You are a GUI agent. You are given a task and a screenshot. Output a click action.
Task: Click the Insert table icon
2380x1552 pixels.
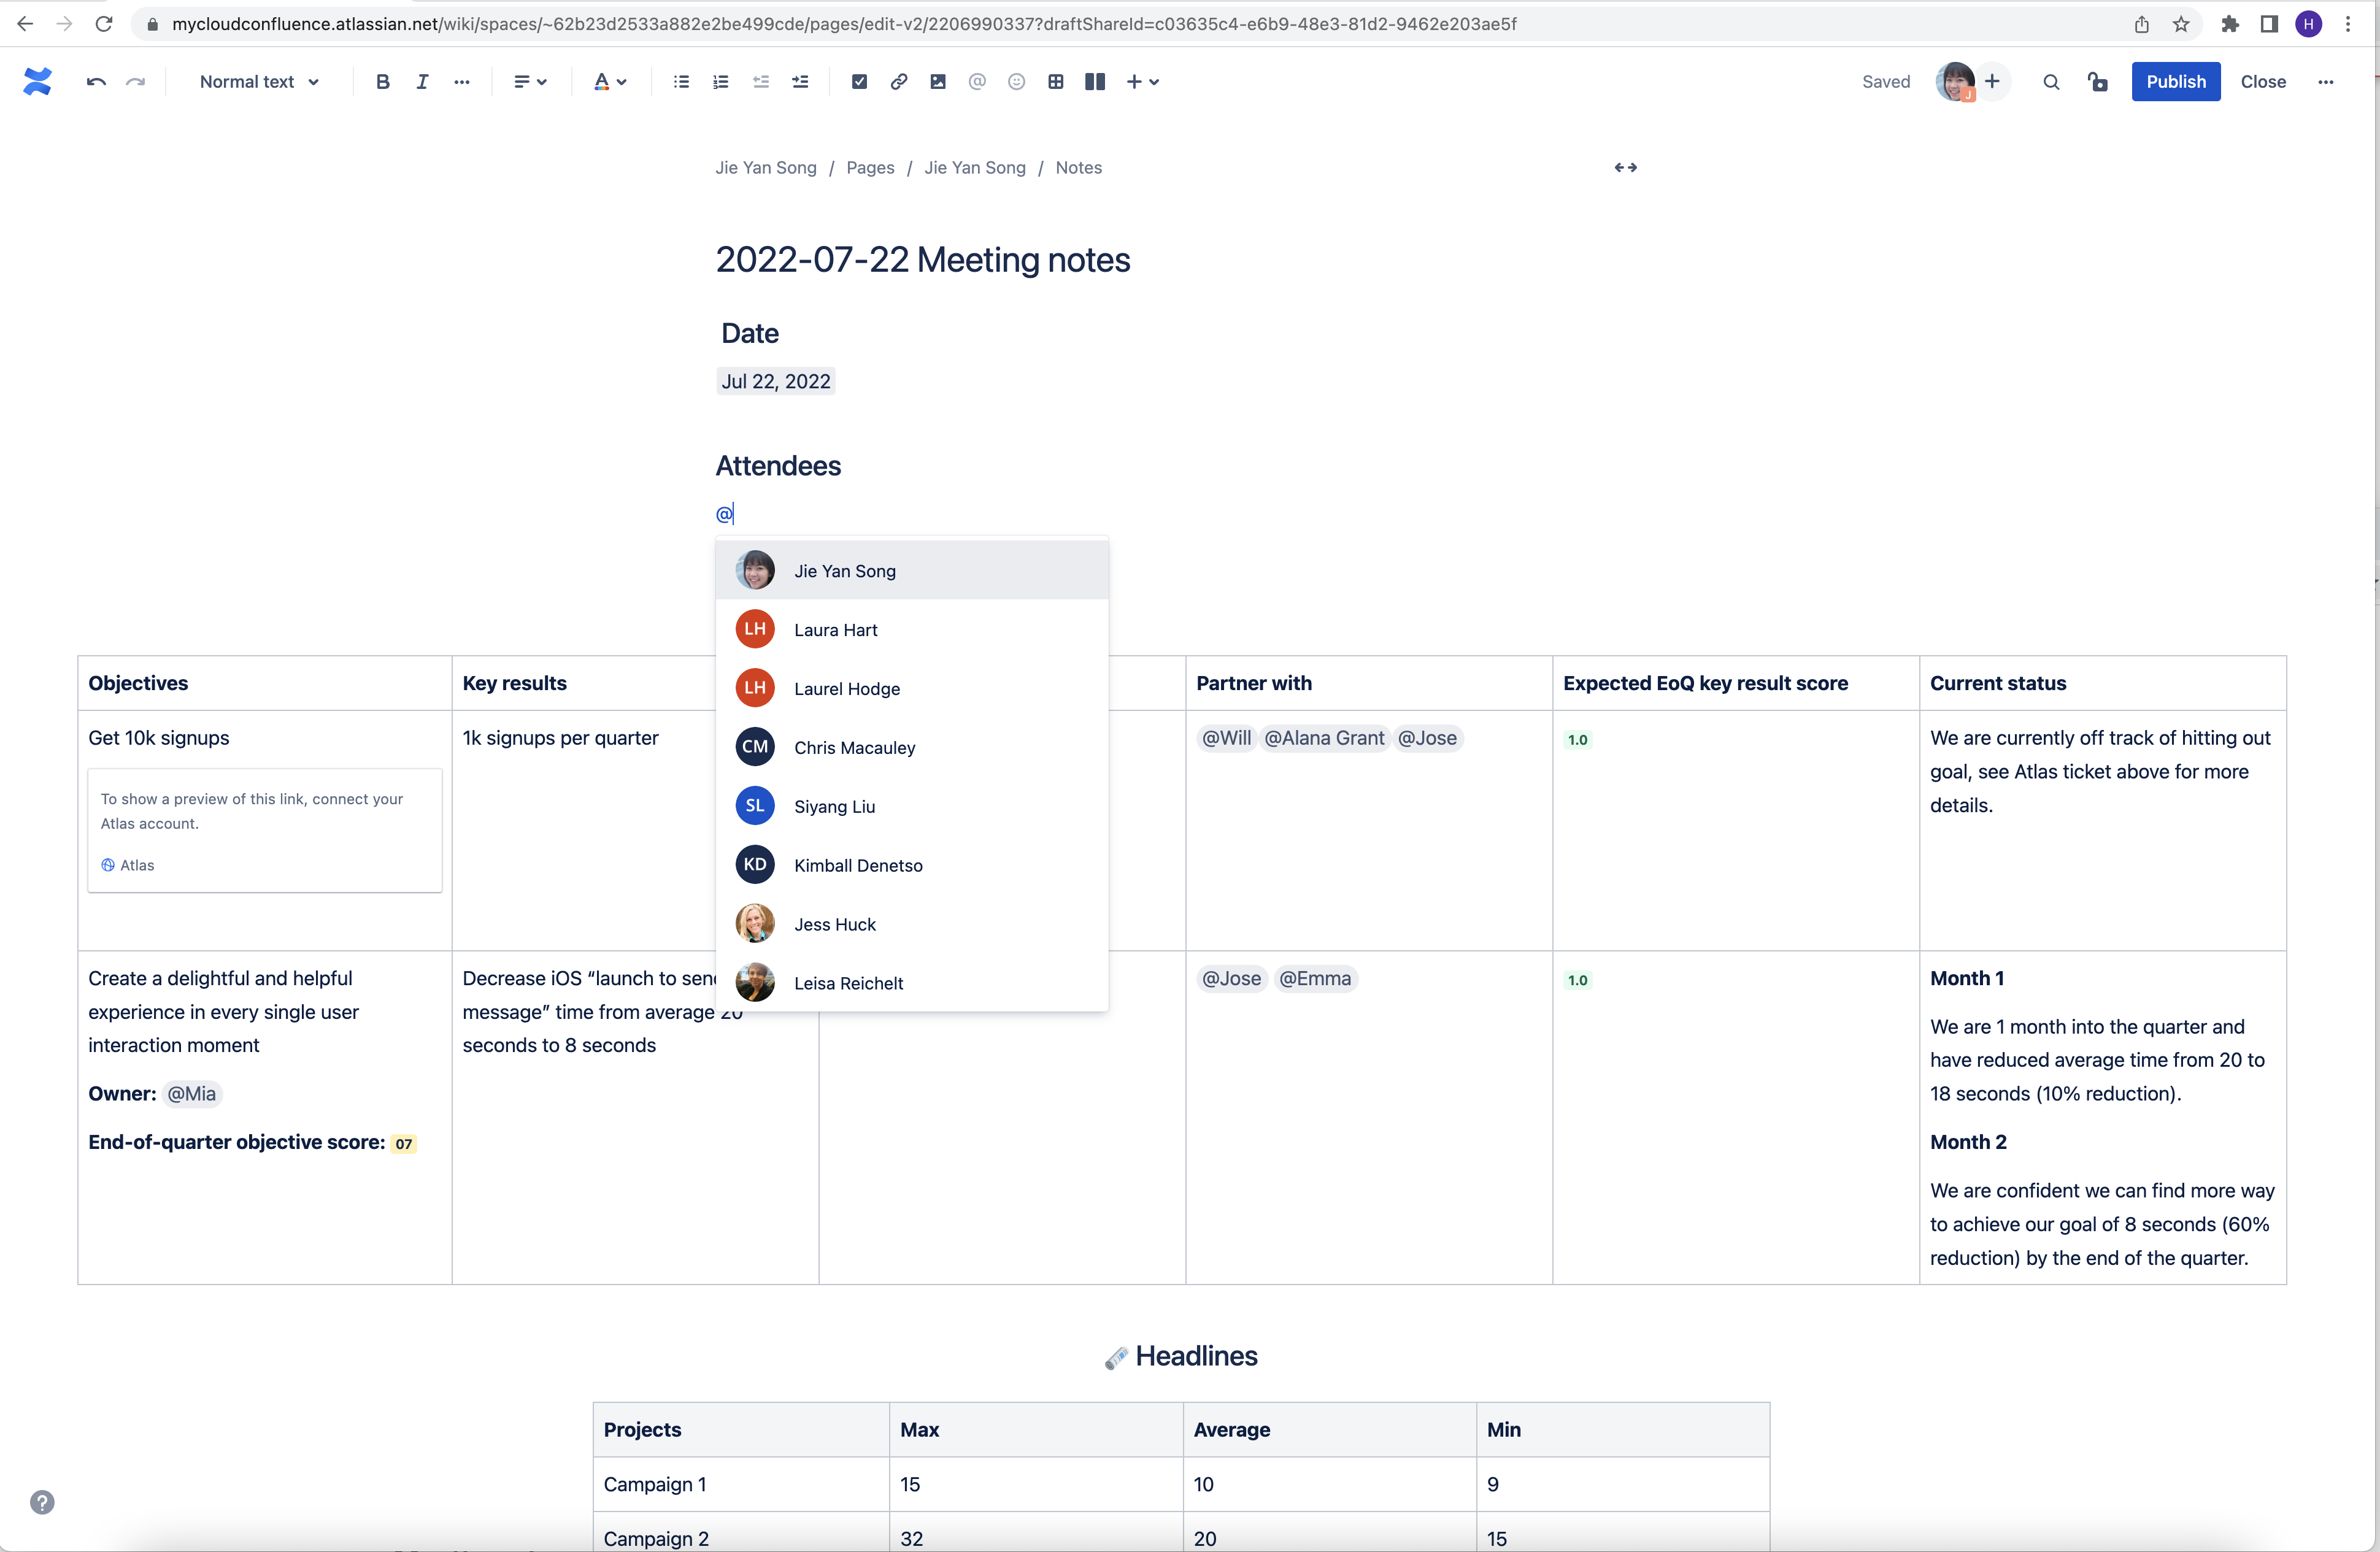(1057, 82)
